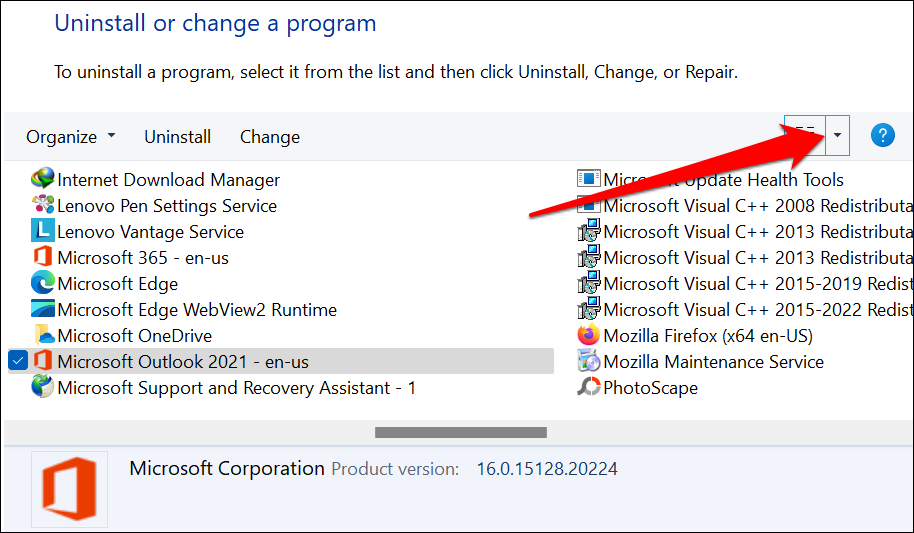Click Uninstall in the toolbar
The height and width of the screenshot is (533, 914).
coord(177,137)
